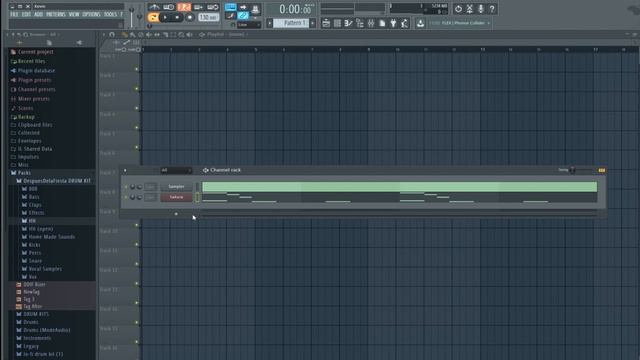640x360 pixels.
Task: Click the download content library icon
Action: pyautogui.click(x=420, y=23)
